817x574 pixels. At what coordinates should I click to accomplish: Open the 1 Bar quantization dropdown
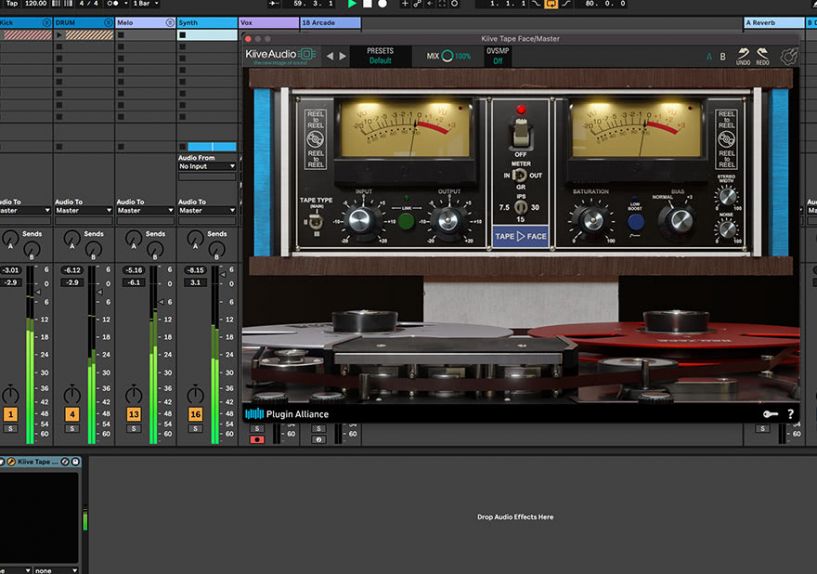click(x=145, y=3)
